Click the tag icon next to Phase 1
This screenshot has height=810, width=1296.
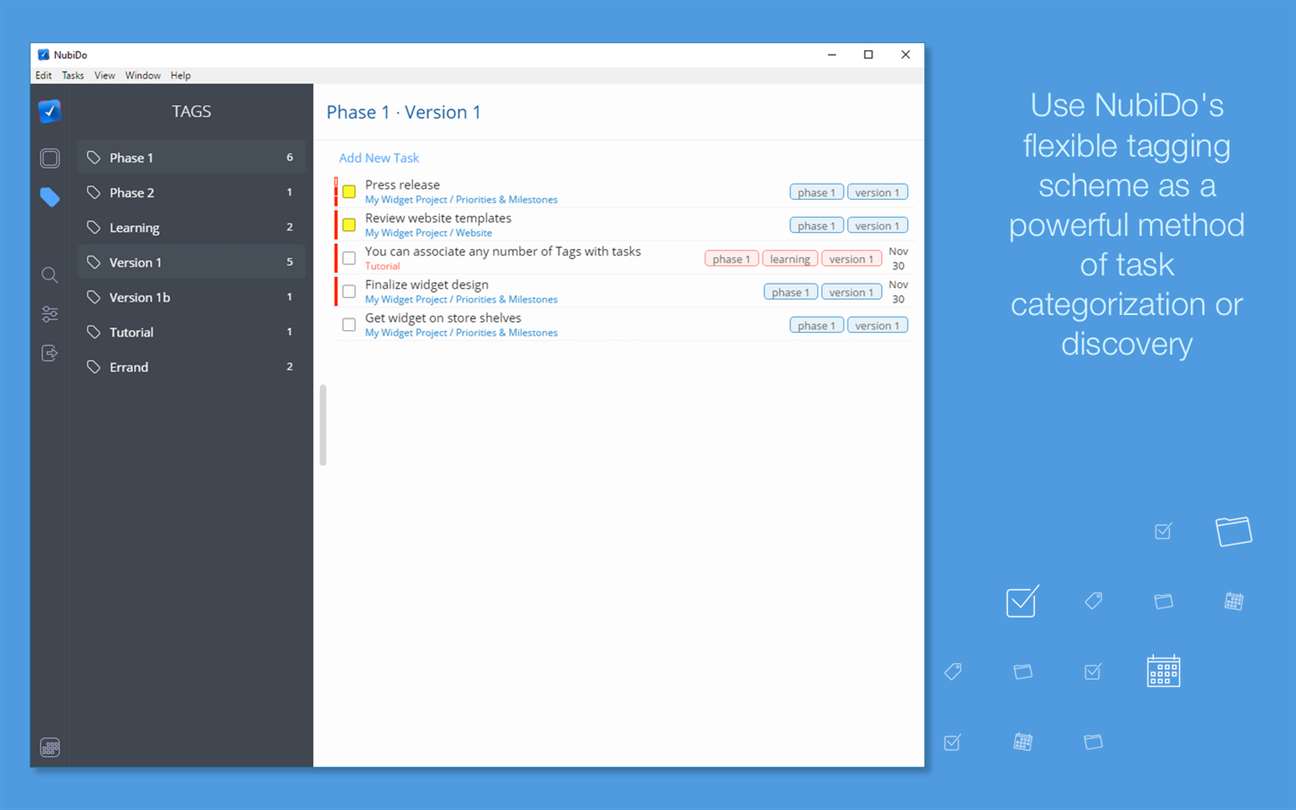point(94,158)
